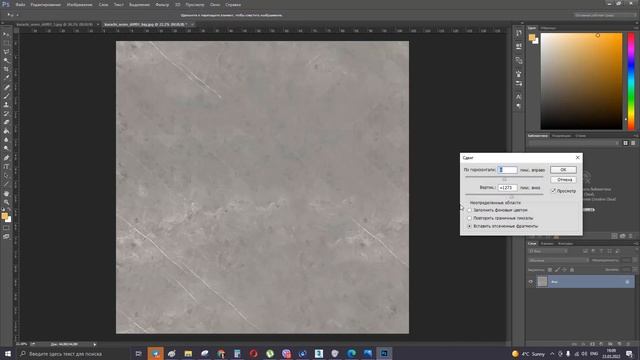The height and width of the screenshot is (360, 640).
Task: Pick a hue on the color spectrum strip
Action: click(631, 81)
